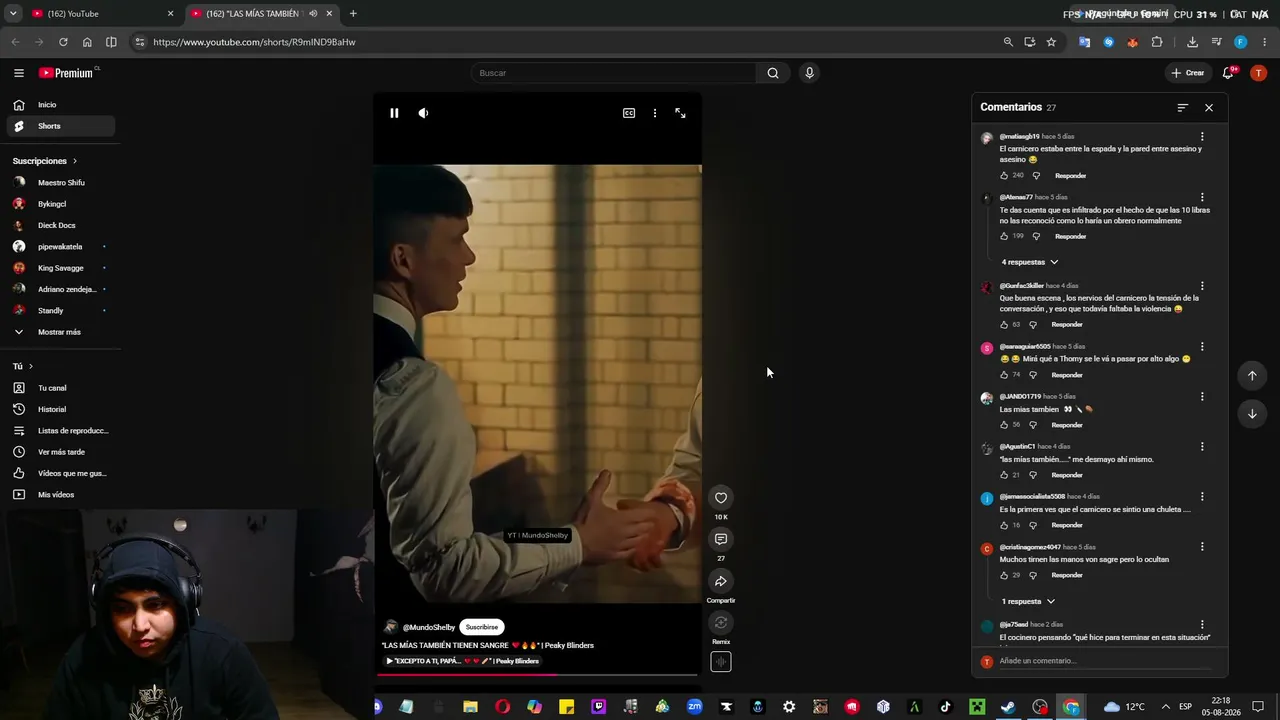Open a new browser tab
This screenshot has height=720, width=1280.
coord(353,14)
